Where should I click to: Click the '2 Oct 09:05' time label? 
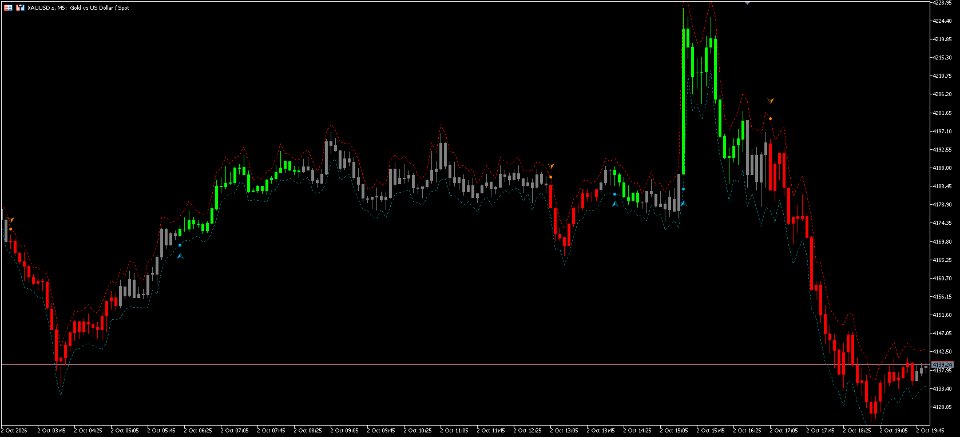click(346, 430)
